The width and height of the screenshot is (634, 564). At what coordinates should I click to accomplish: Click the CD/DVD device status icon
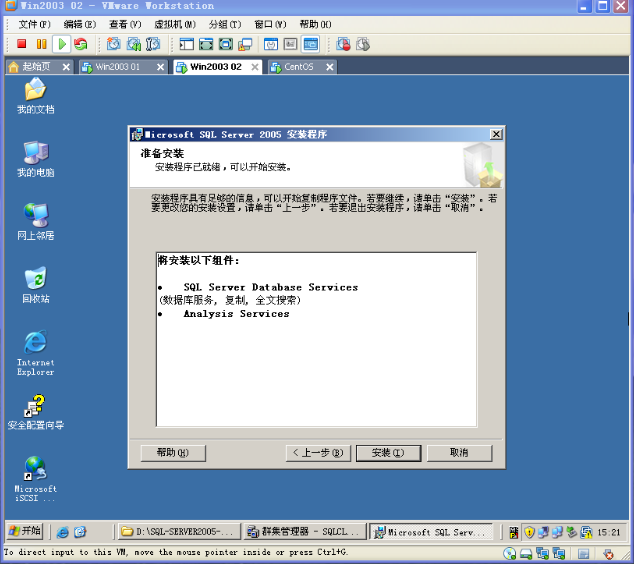pyautogui.click(x=510, y=553)
